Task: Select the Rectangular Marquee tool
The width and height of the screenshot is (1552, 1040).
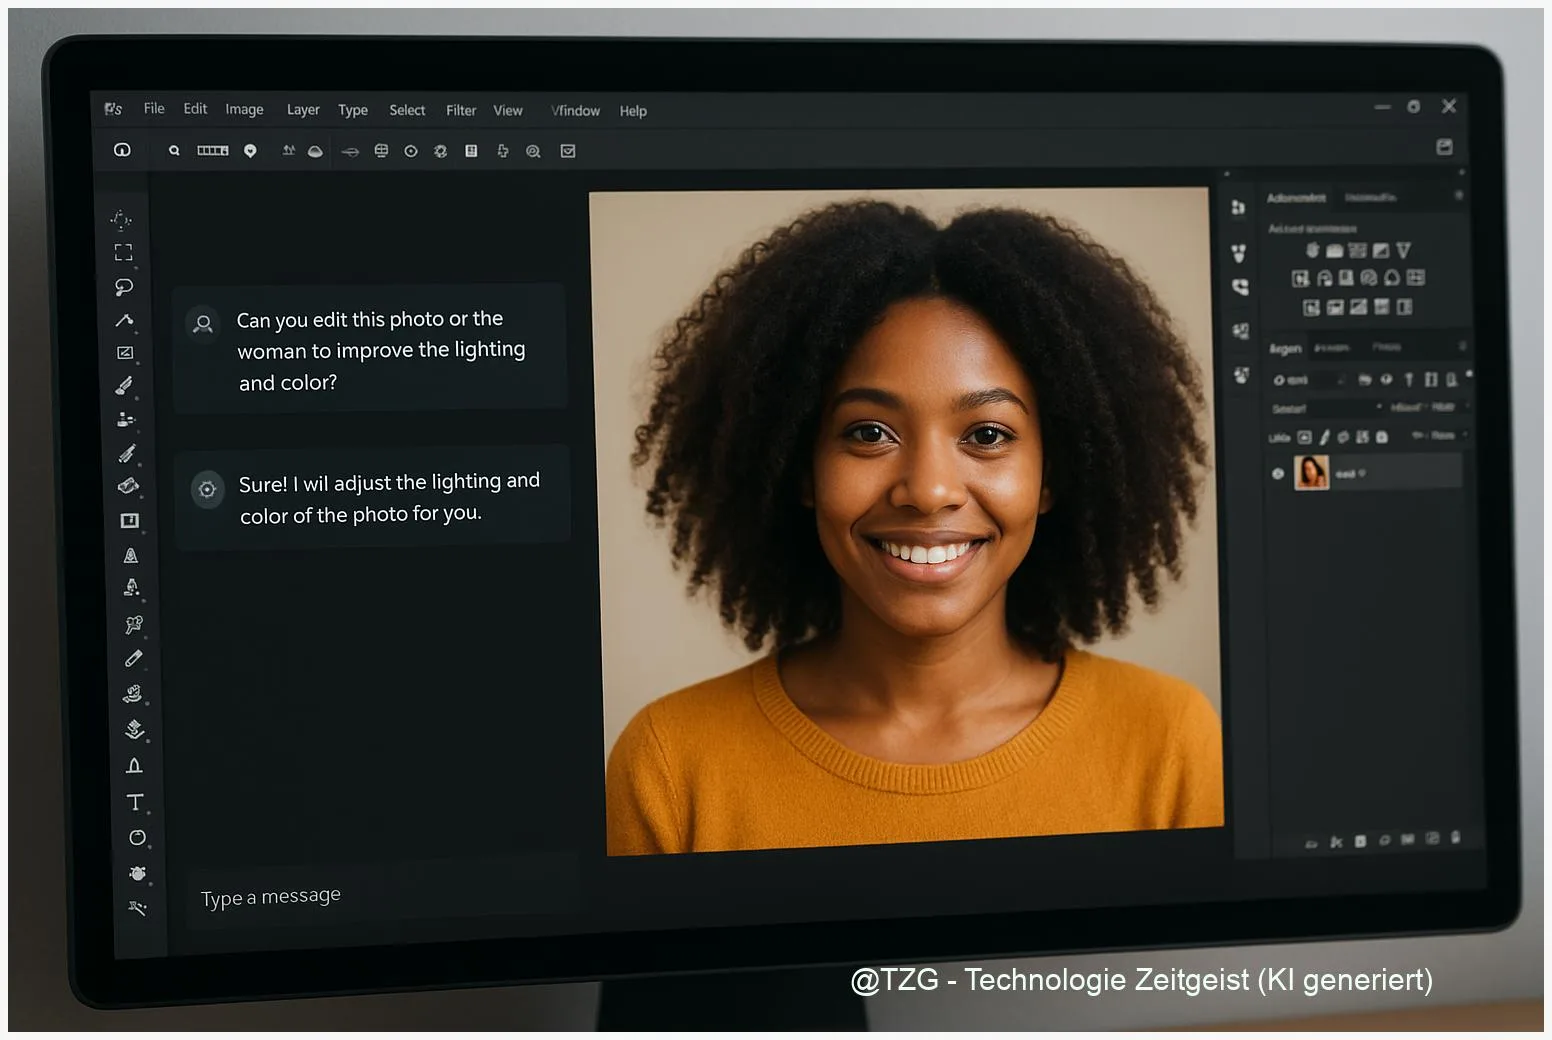Action: pyautogui.click(x=123, y=252)
